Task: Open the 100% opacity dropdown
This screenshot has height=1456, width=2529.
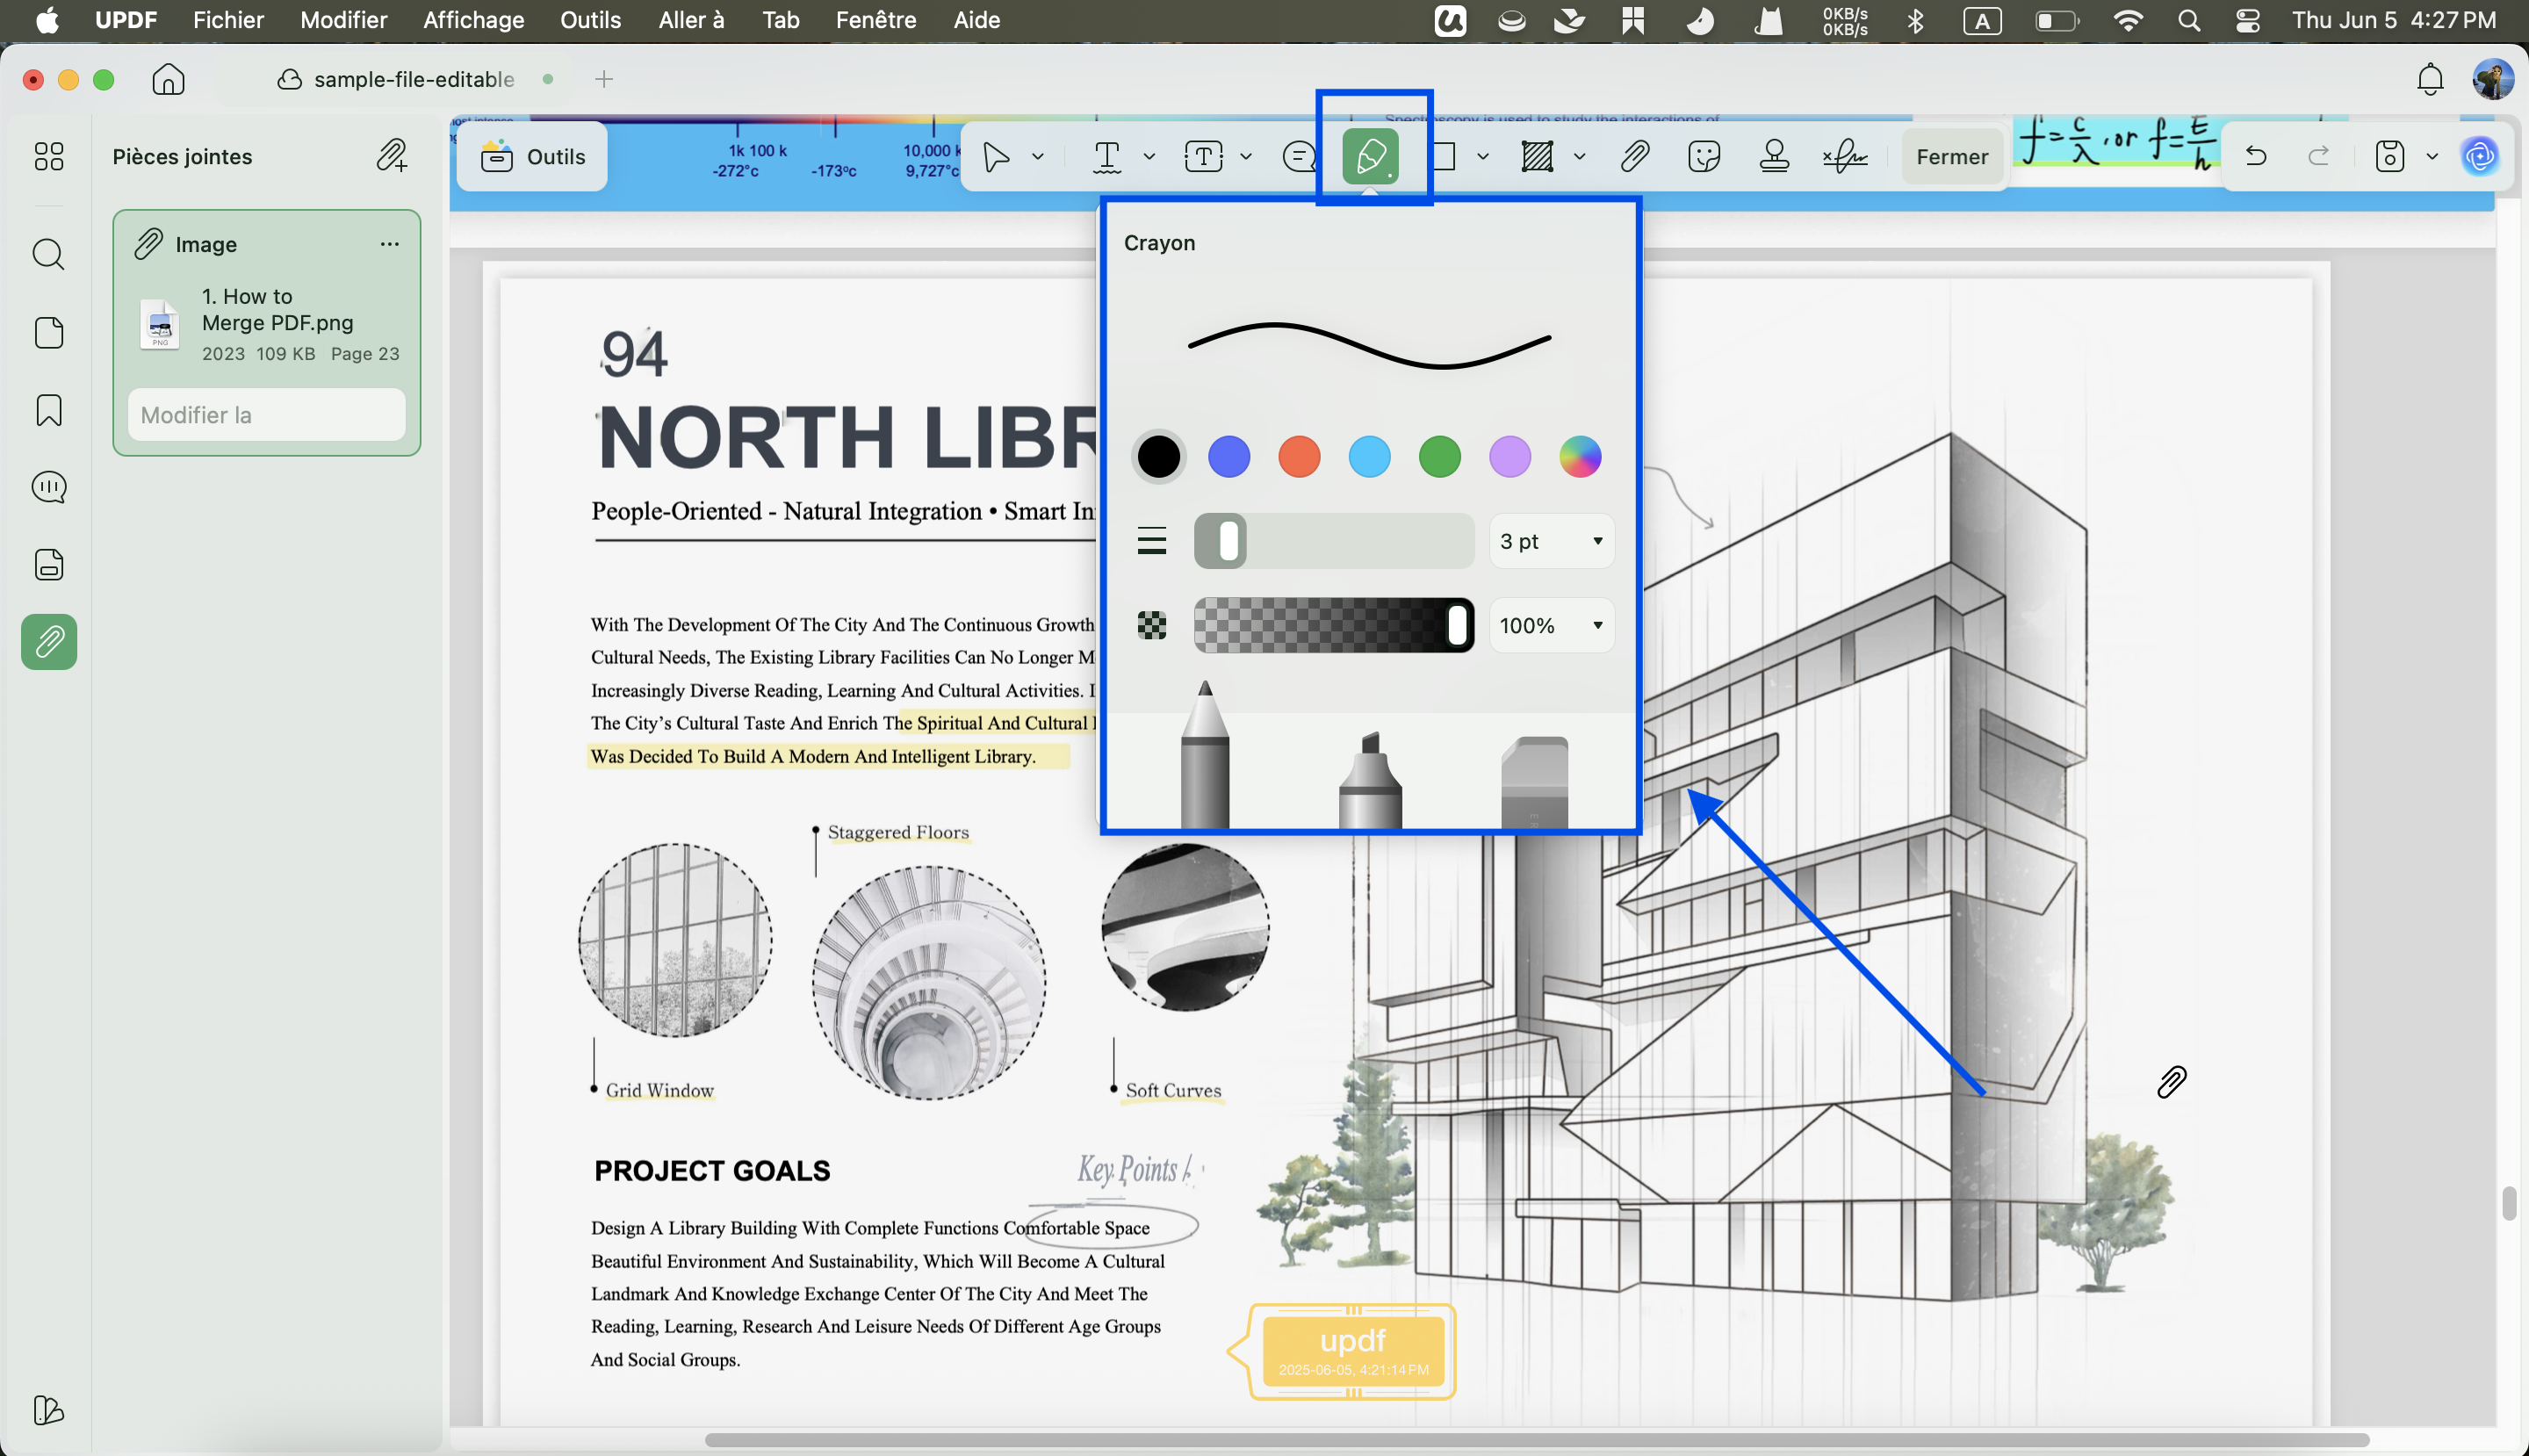Action: pyautogui.click(x=1551, y=626)
